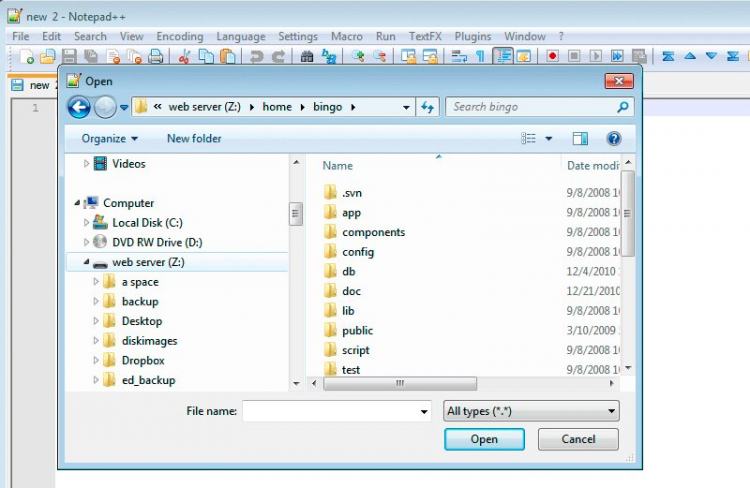Click the Start Recording macro red dot icon
The height and width of the screenshot is (488, 750).
coord(552,56)
